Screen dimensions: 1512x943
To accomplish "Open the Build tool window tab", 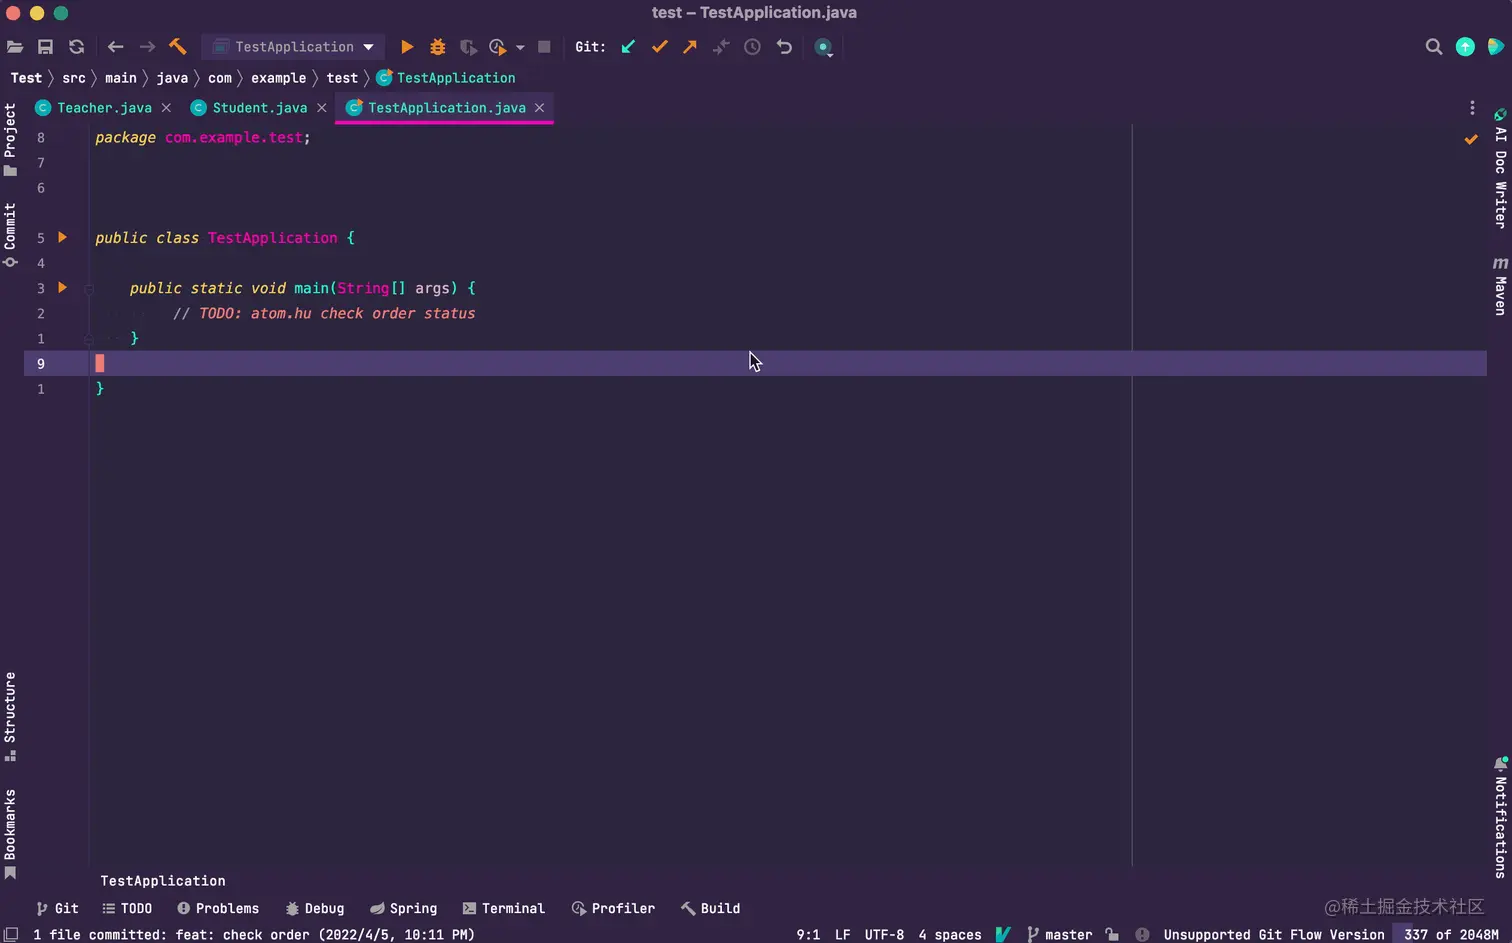I will (x=711, y=908).
